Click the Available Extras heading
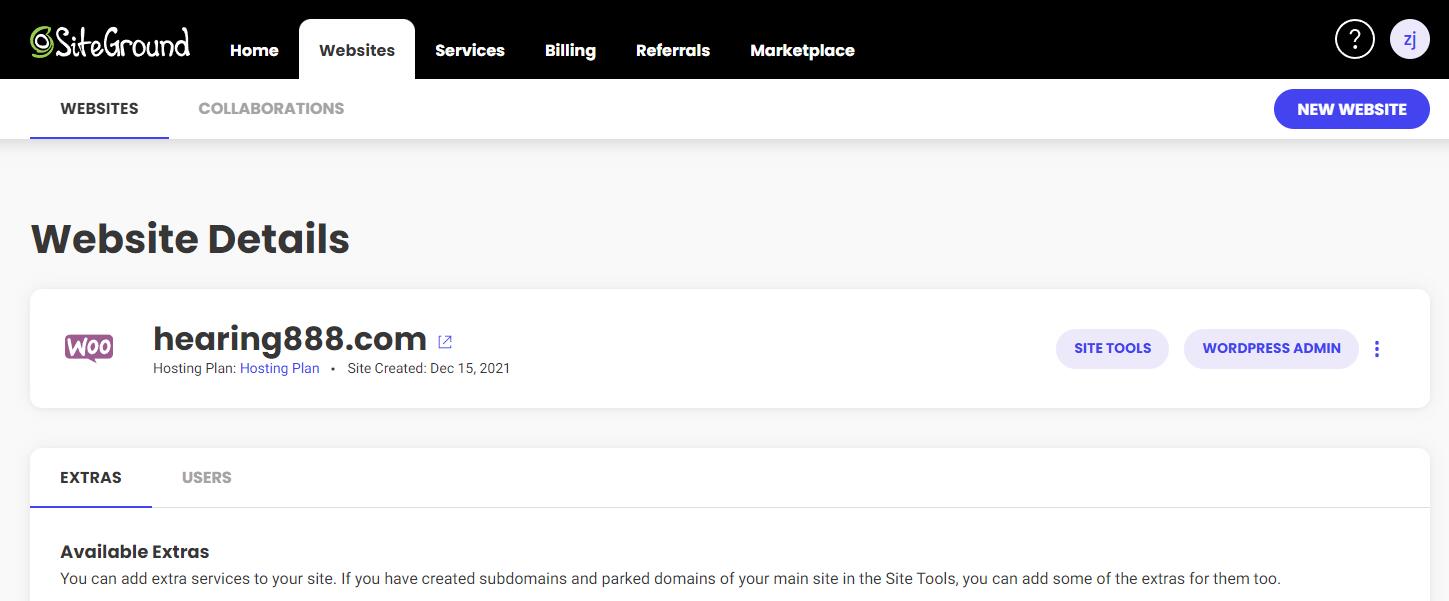The width and height of the screenshot is (1449, 601). tap(135, 551)
